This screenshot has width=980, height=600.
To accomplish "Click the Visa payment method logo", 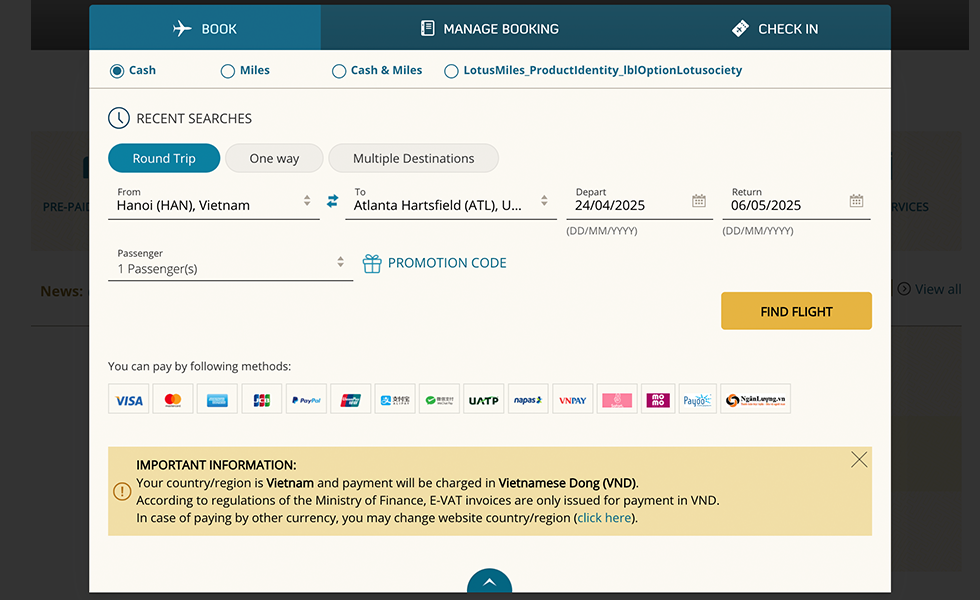I will (x=129, y=400).
